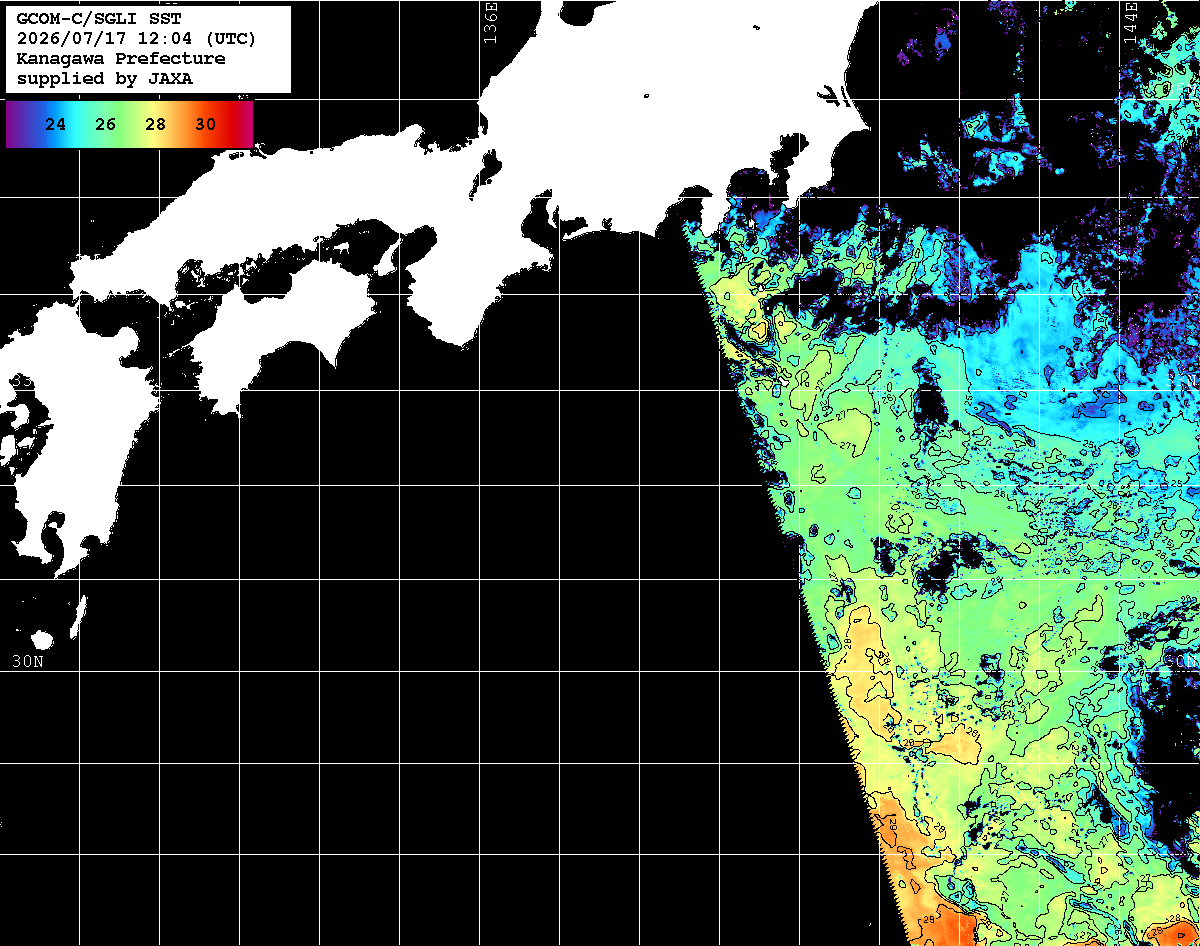Click the 26 value on the color scale
Image resolution: width=1200 pixels, height=946 pixels.
[x=106, y=125]
